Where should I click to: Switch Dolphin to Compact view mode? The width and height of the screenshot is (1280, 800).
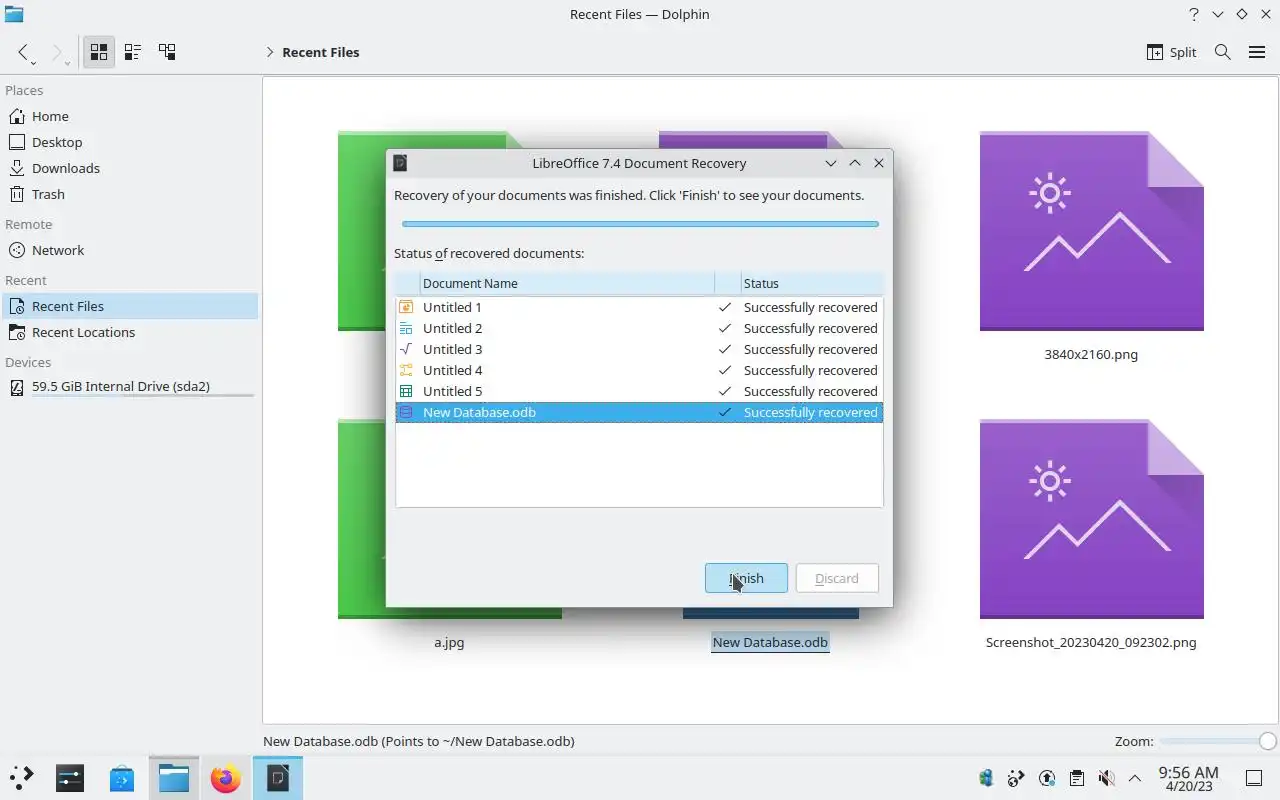coord(133,52)
